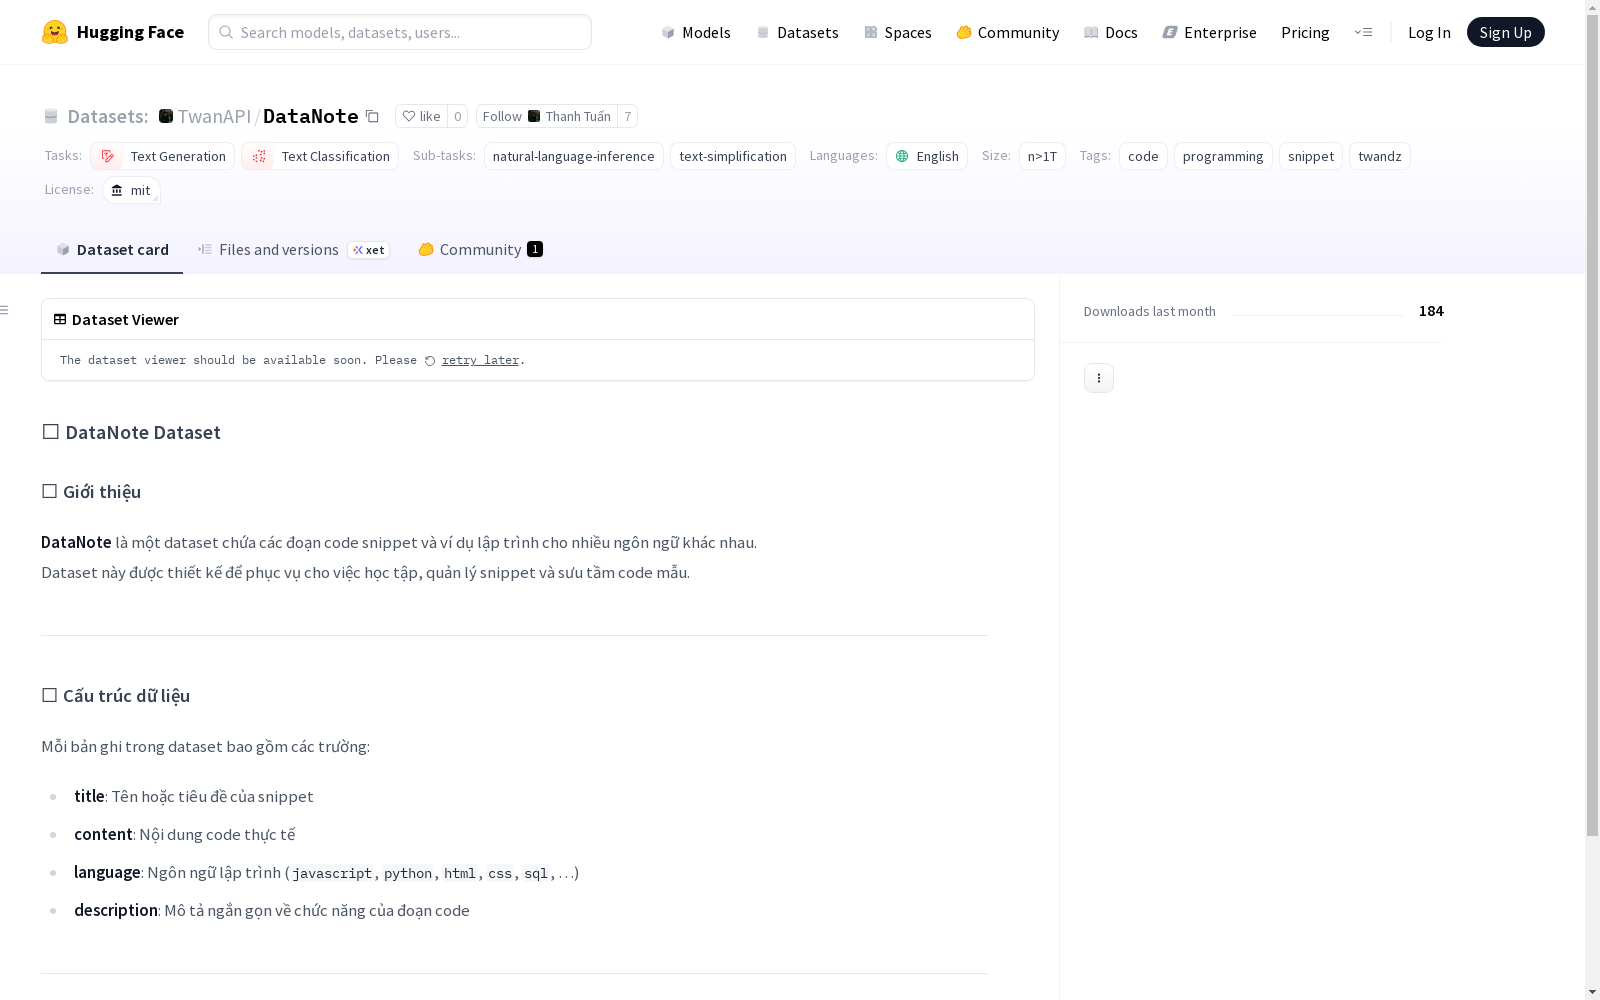Click the python code token
Viewport: 1600px width, 1000px height.
coord(408,873)
